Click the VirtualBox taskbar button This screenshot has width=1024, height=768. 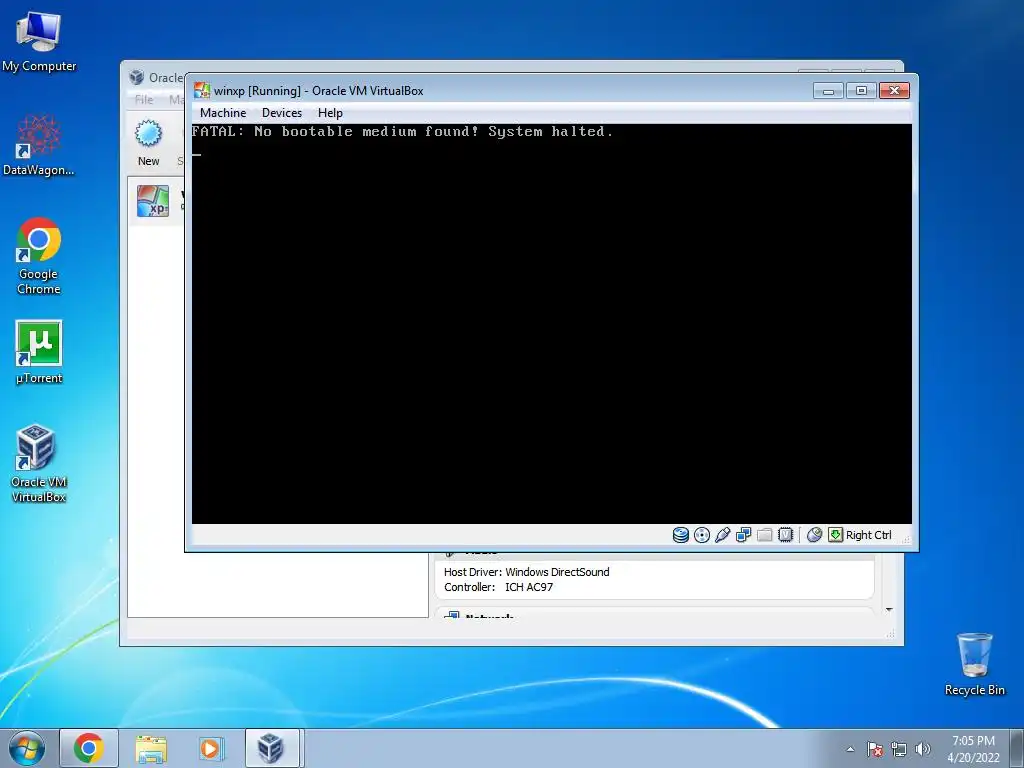tap(272, 748)
